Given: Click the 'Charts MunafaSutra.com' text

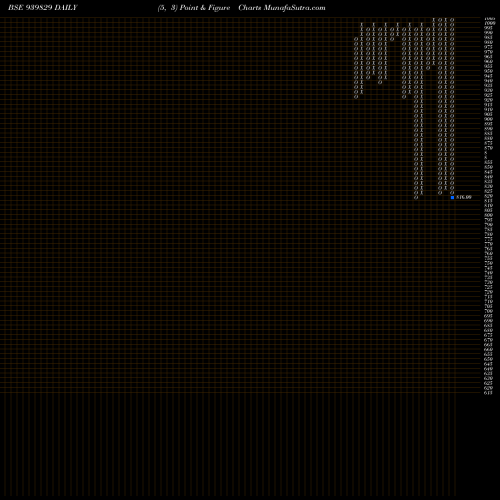Looking at the screenshot, I should pos(282,8).
